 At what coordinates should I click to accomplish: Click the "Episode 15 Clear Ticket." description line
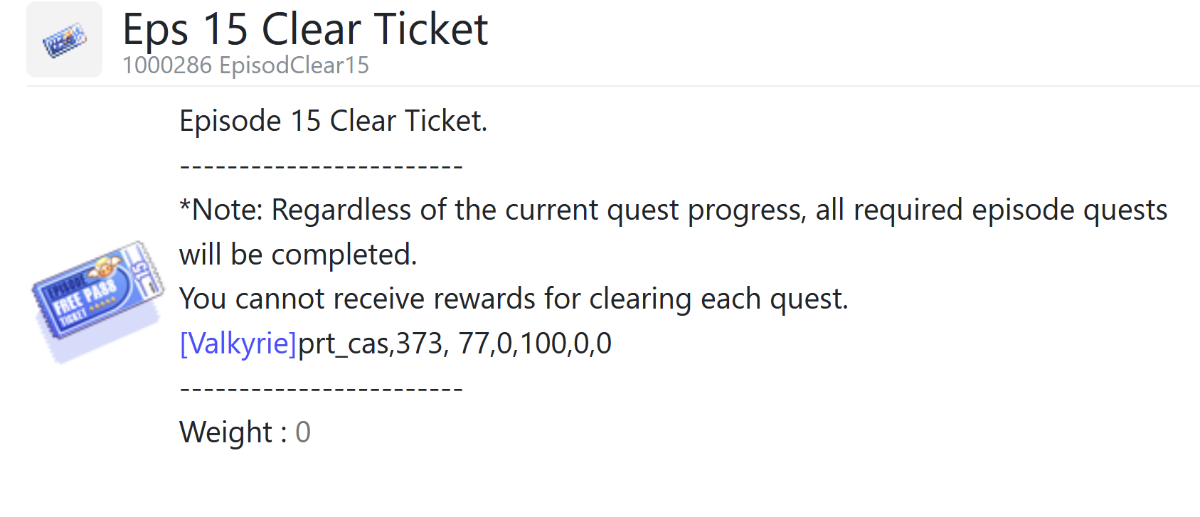pyautogui.click(x=333, y=122)
